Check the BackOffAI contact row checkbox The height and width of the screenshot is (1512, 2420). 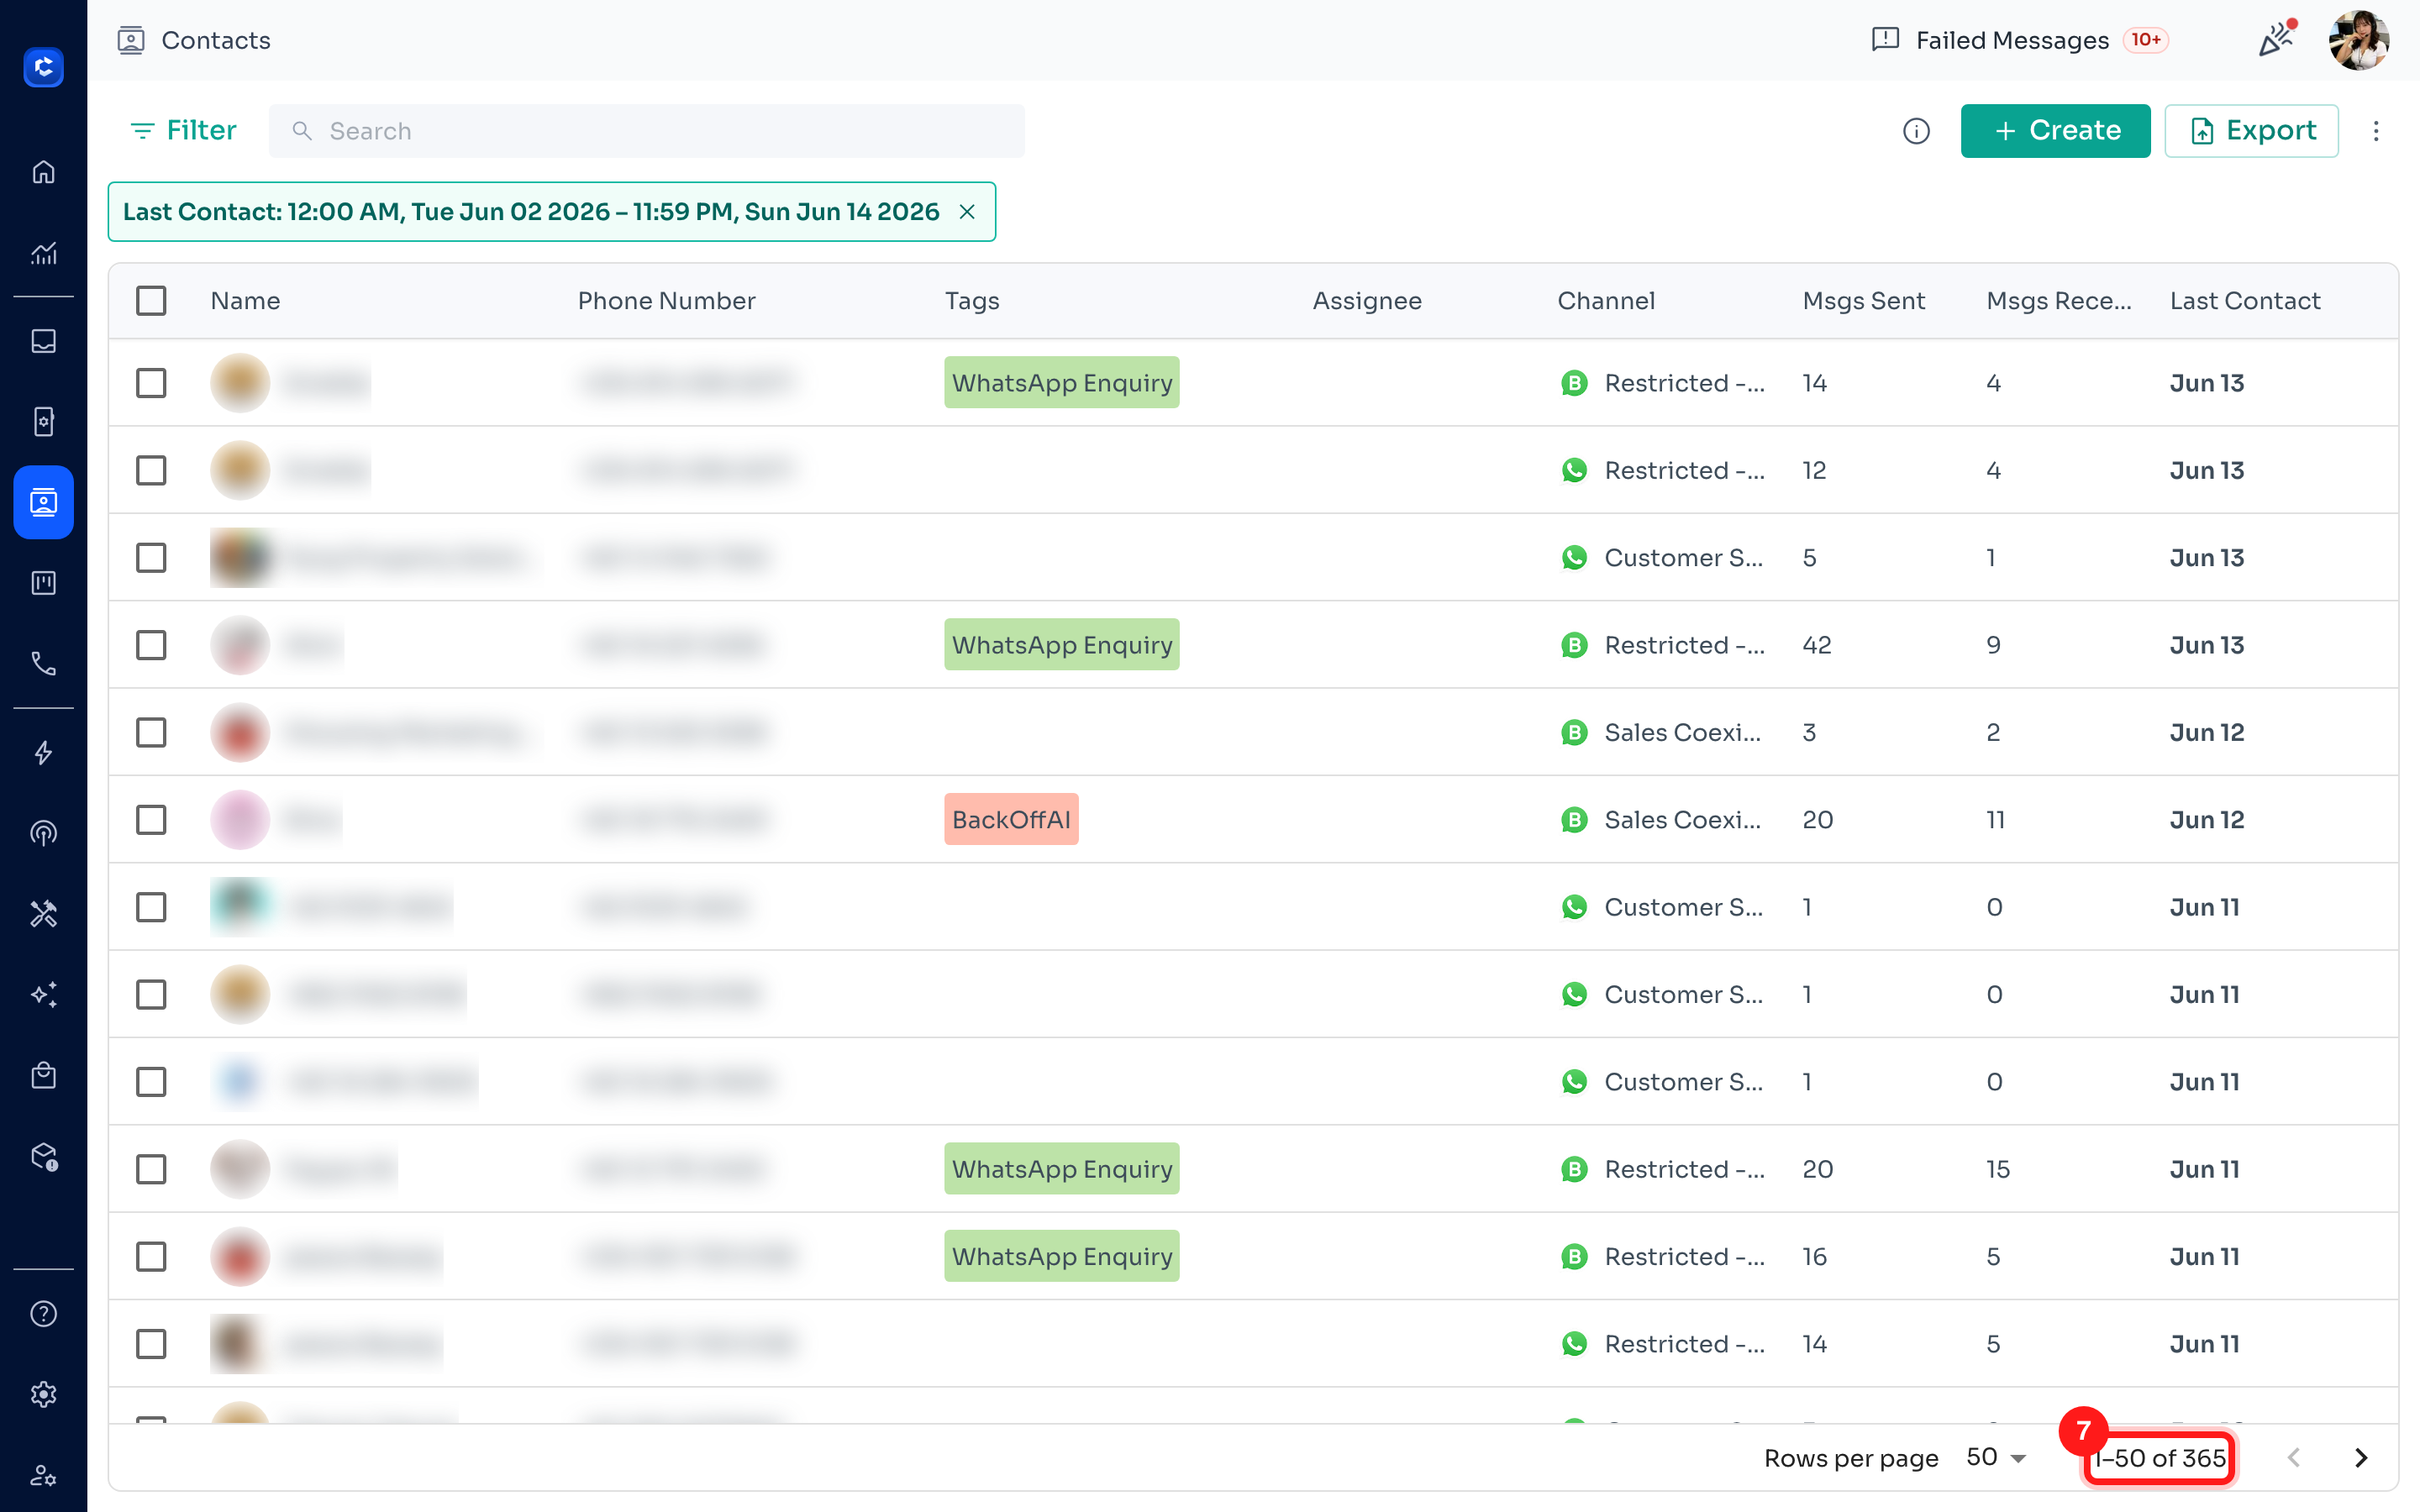click(x=151, y=820)
